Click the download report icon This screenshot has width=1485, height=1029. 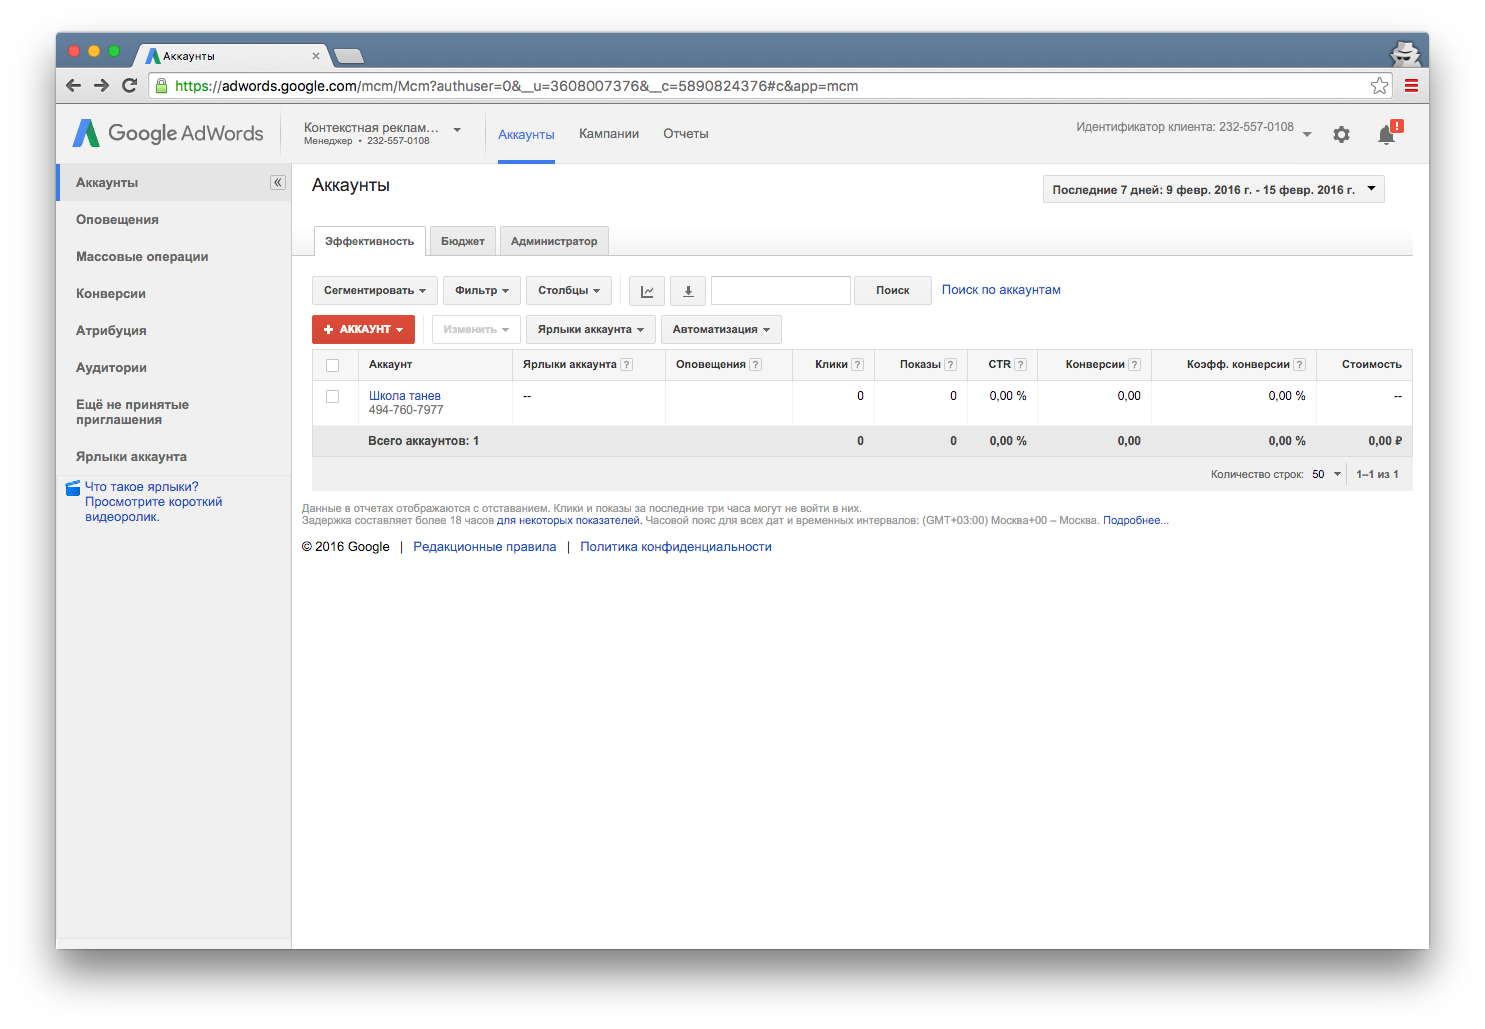688,291
